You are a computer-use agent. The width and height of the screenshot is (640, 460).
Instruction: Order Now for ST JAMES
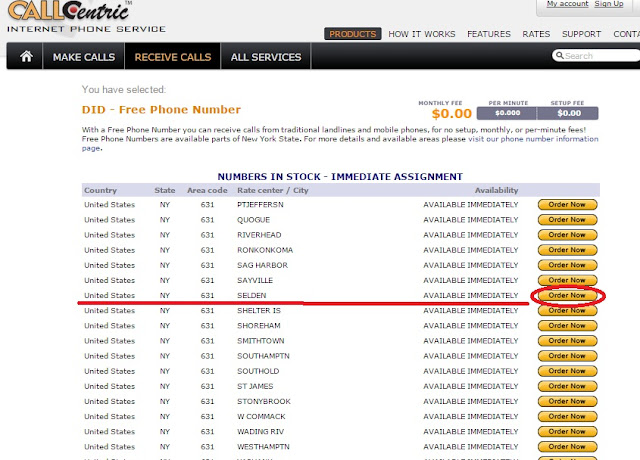[567, 386]
